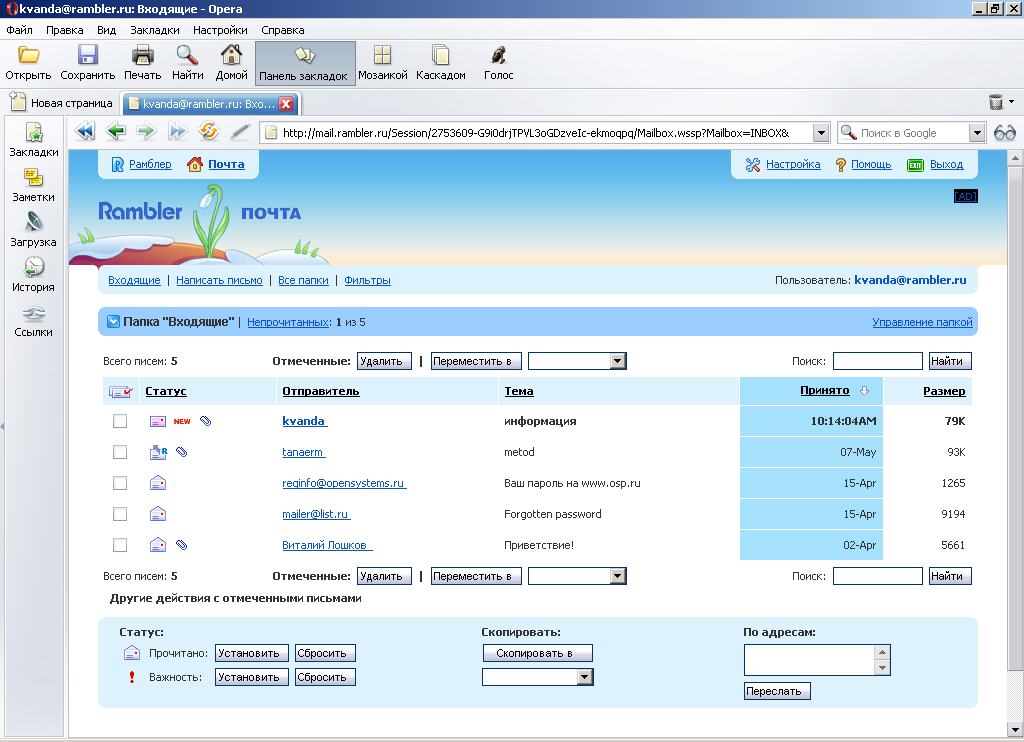
Task: Open the closed tabs trash icon
Action: click(995, 102)
